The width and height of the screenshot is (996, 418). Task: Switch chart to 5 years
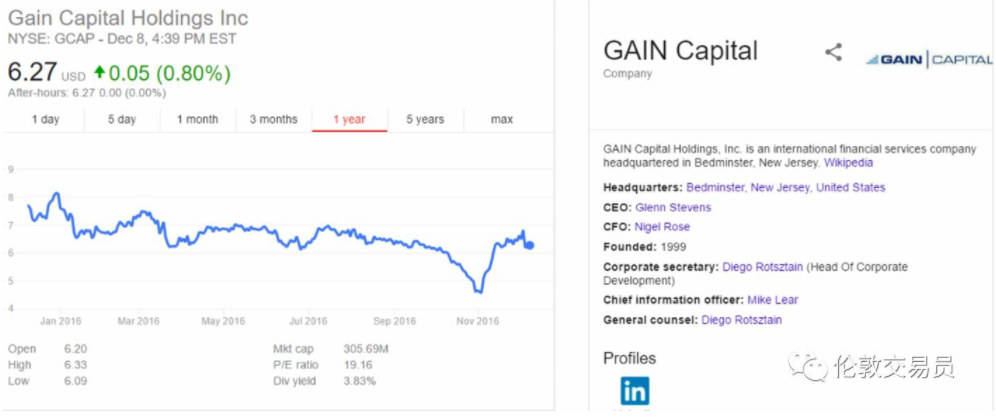[425, 120]
